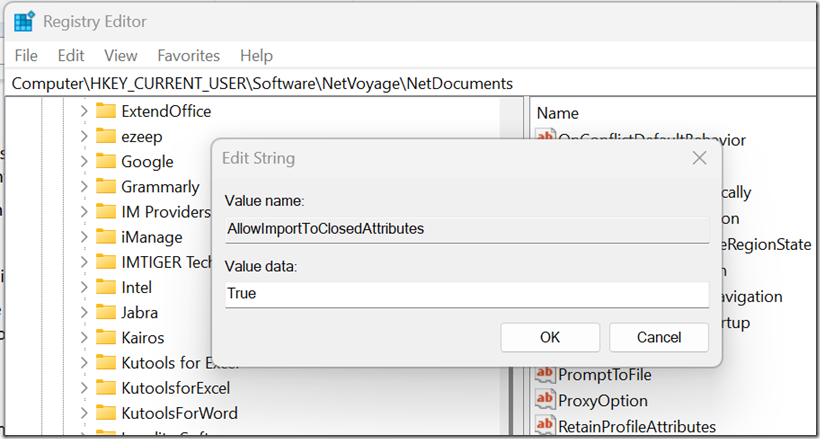Expand the iManage registry key
This screenshot has height=439, width=820.
coord(84,237)
